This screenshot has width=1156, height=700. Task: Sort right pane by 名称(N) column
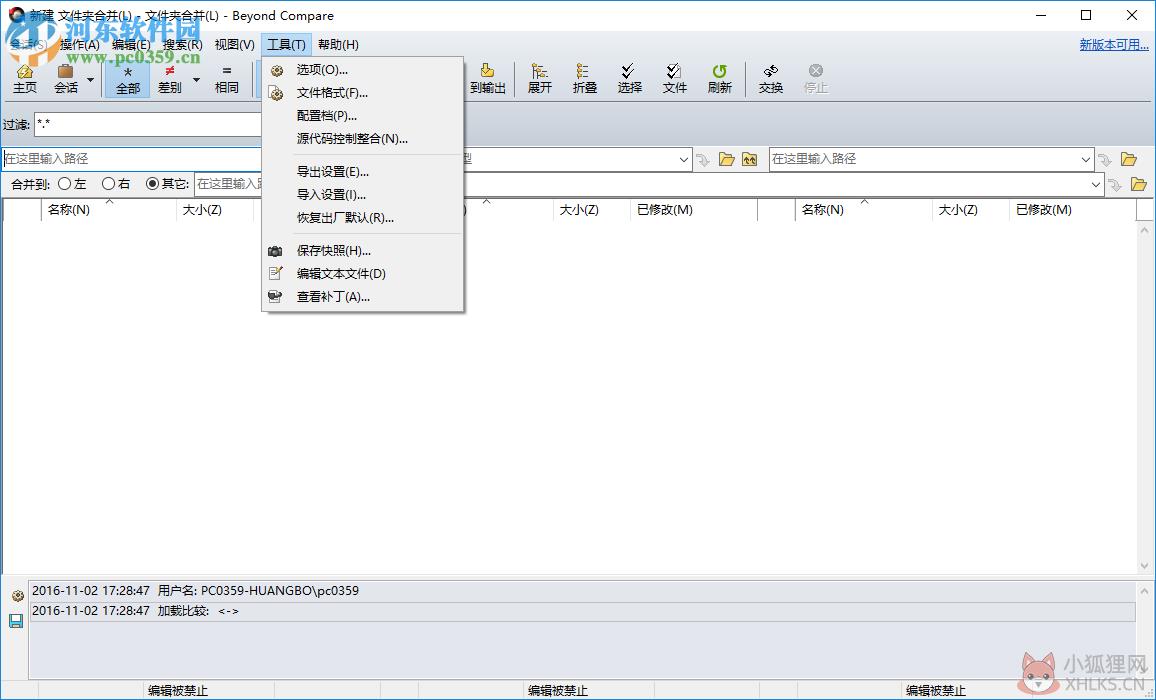coord(863,209)
